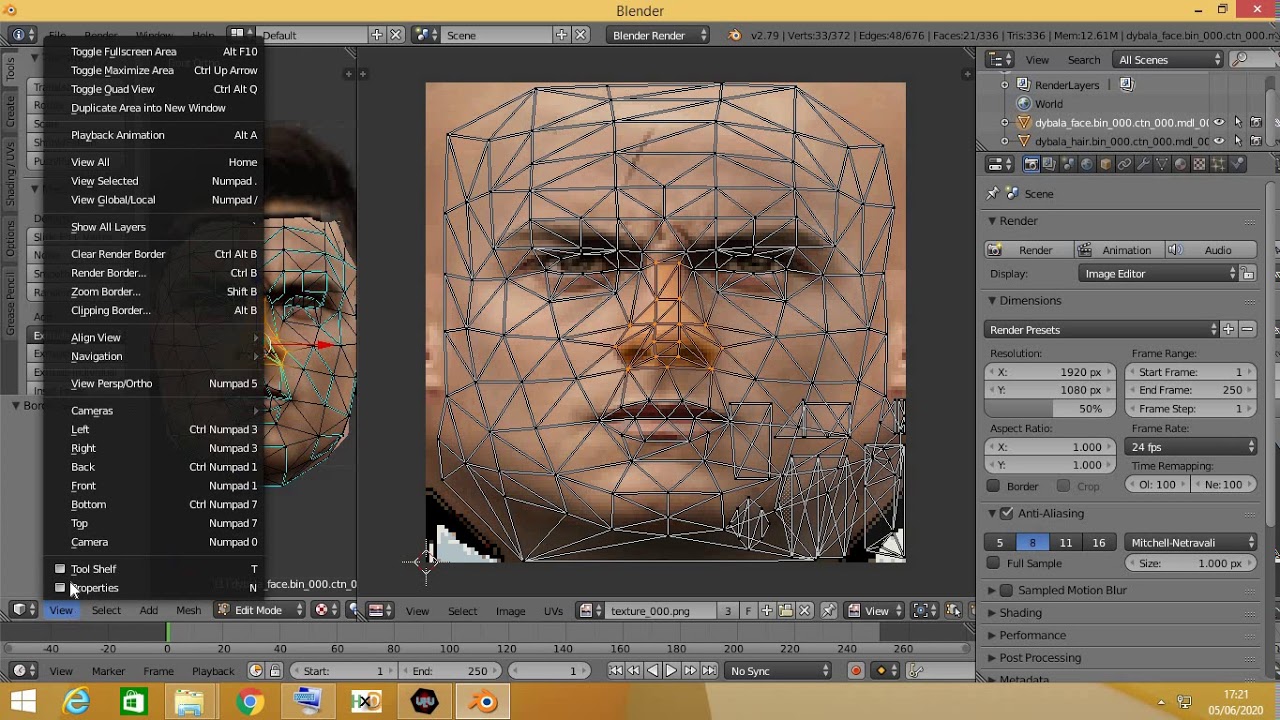The width and height of the screenshot is (1280, 720).
Task: Enable the Sampled Motion Blur checkbox
Action: point(1007,590)
